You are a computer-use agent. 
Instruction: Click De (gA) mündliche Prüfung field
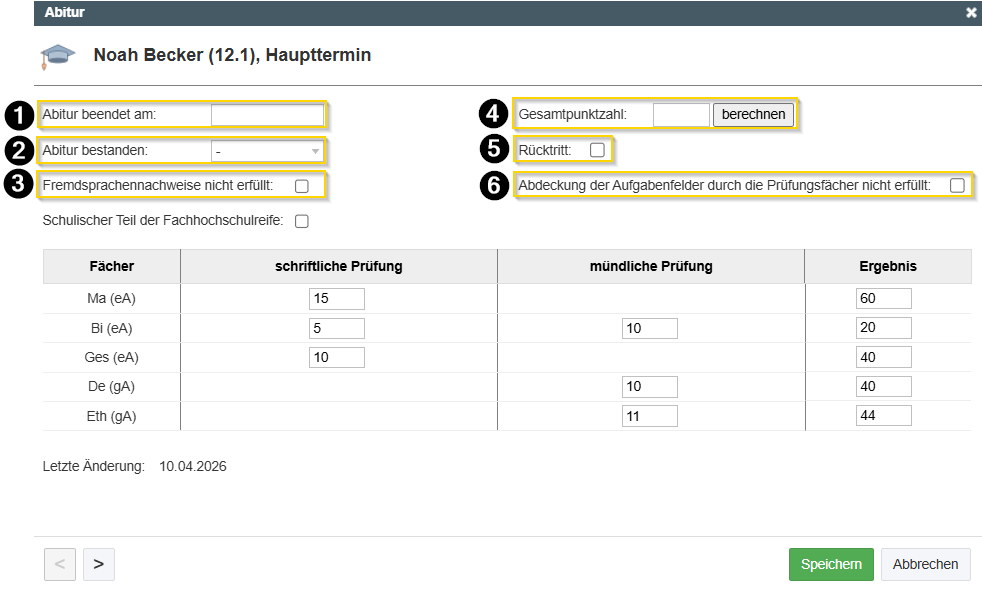click(x=649, y=387)
